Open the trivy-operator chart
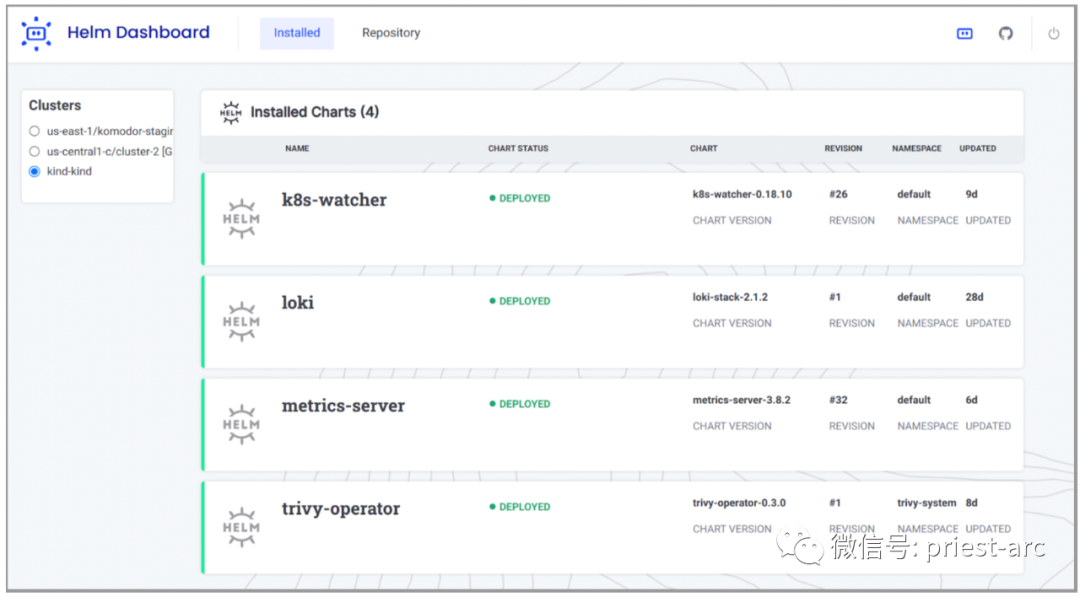The height and width of the screenshot is (597, 1080). [x=340, y=509]
